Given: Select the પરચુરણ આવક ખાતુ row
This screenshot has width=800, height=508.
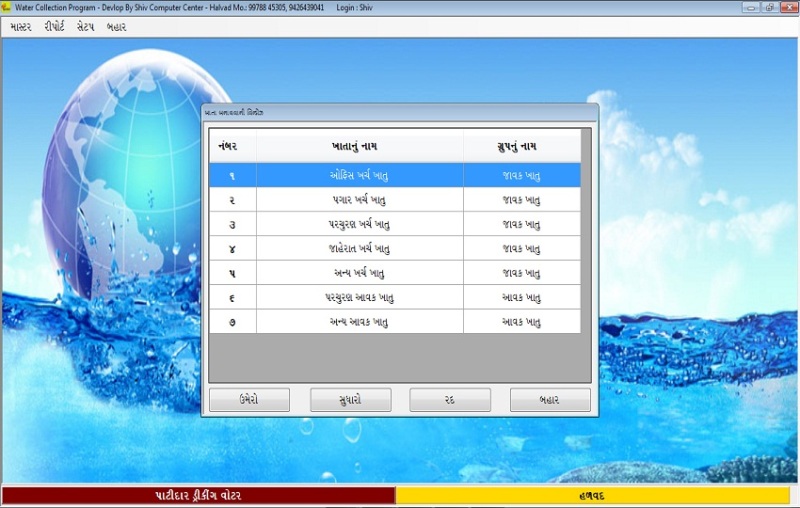Looking at the screenshot, I should 359,297.
